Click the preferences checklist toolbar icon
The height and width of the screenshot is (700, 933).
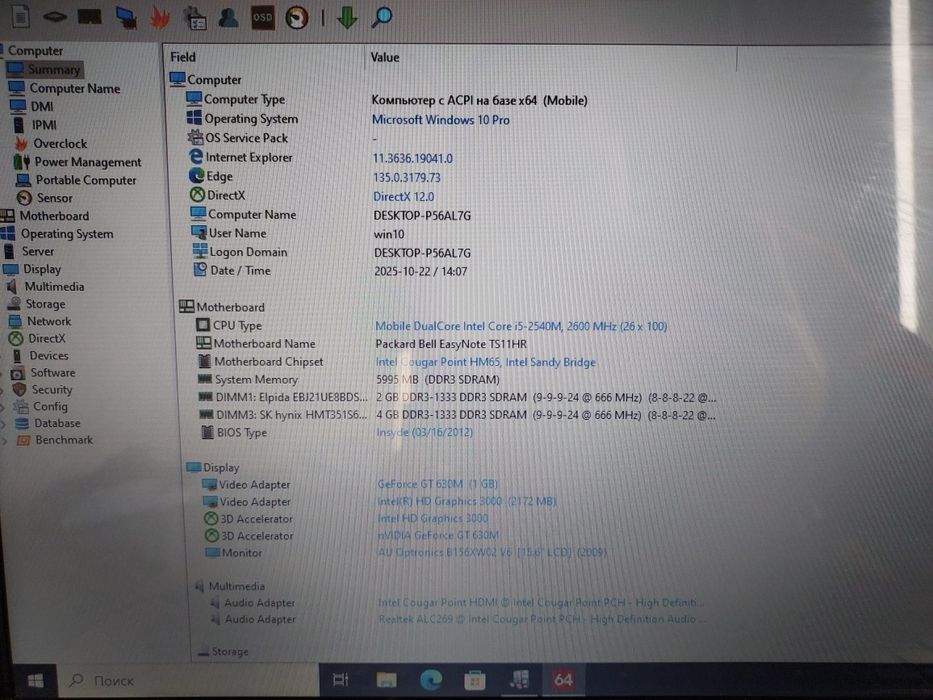click(195, 18)
